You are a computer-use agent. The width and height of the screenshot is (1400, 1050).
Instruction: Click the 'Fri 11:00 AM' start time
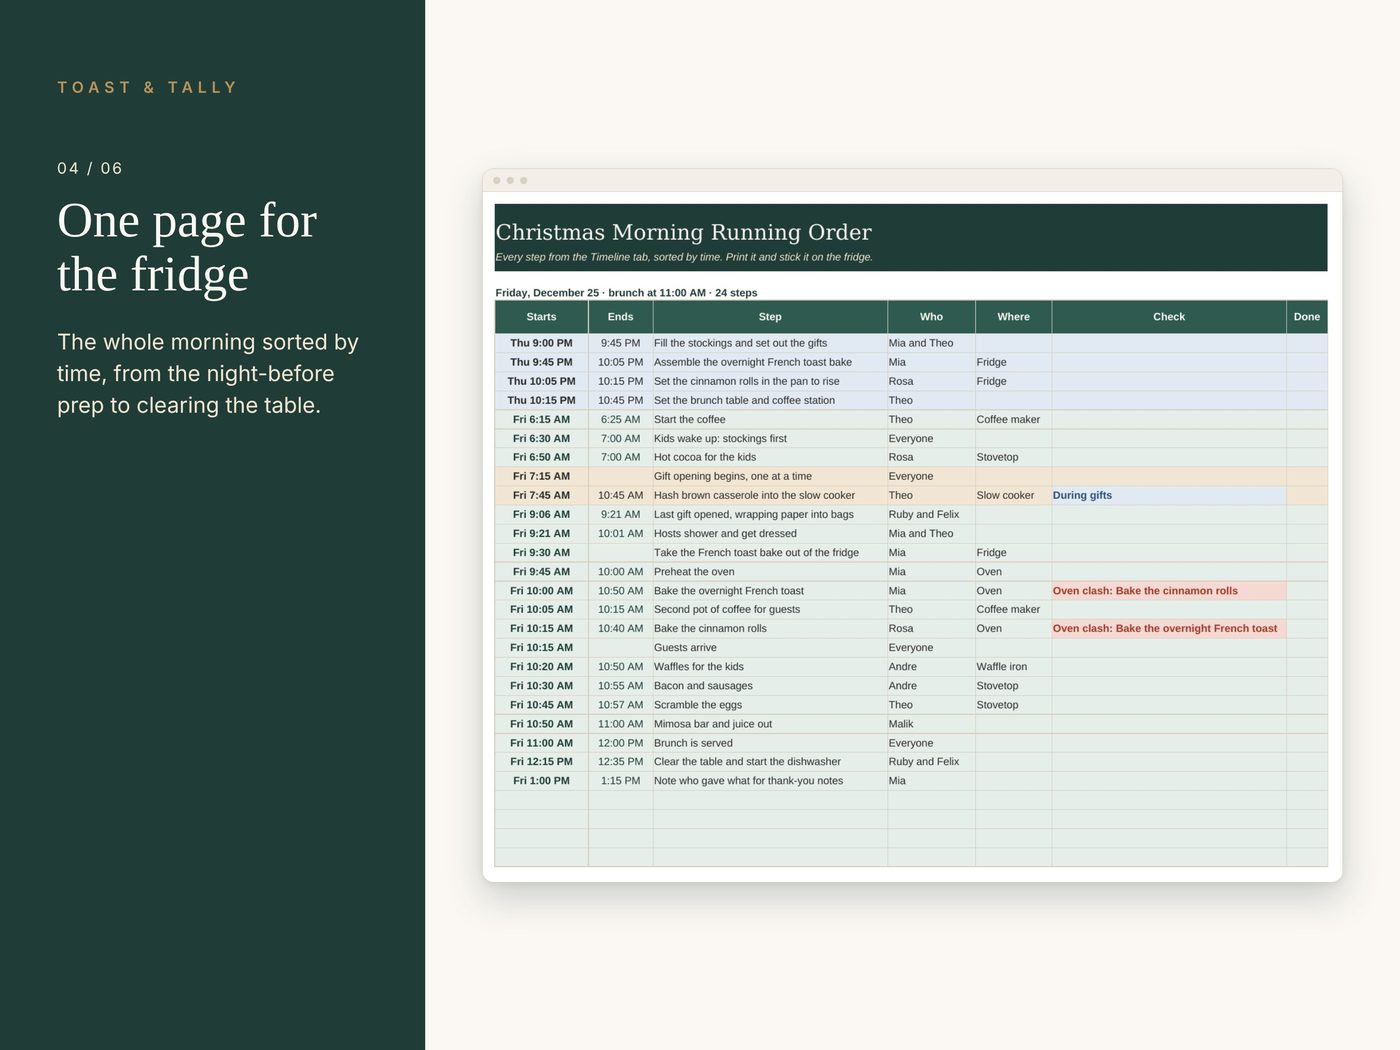coord(541,743)
